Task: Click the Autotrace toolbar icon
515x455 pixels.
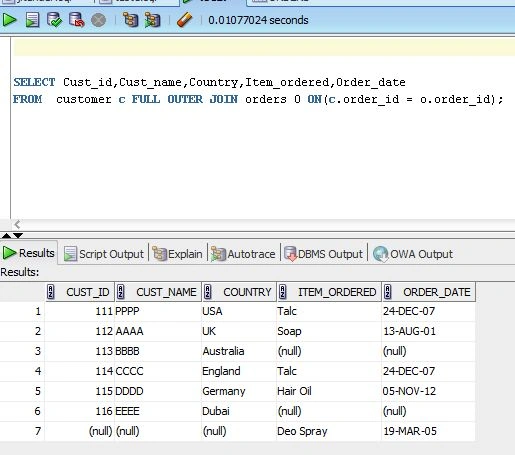Action: (152, 20)
